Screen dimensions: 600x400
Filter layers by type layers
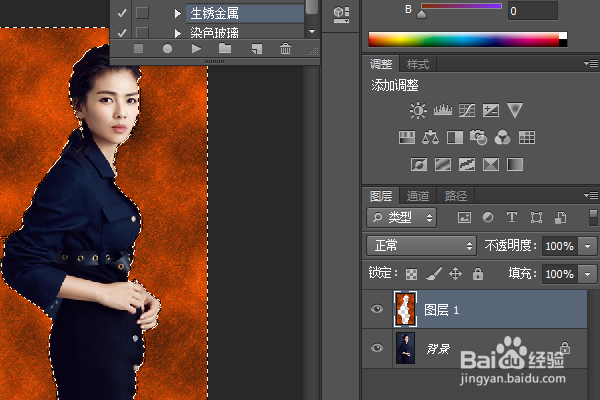[512, 217]
